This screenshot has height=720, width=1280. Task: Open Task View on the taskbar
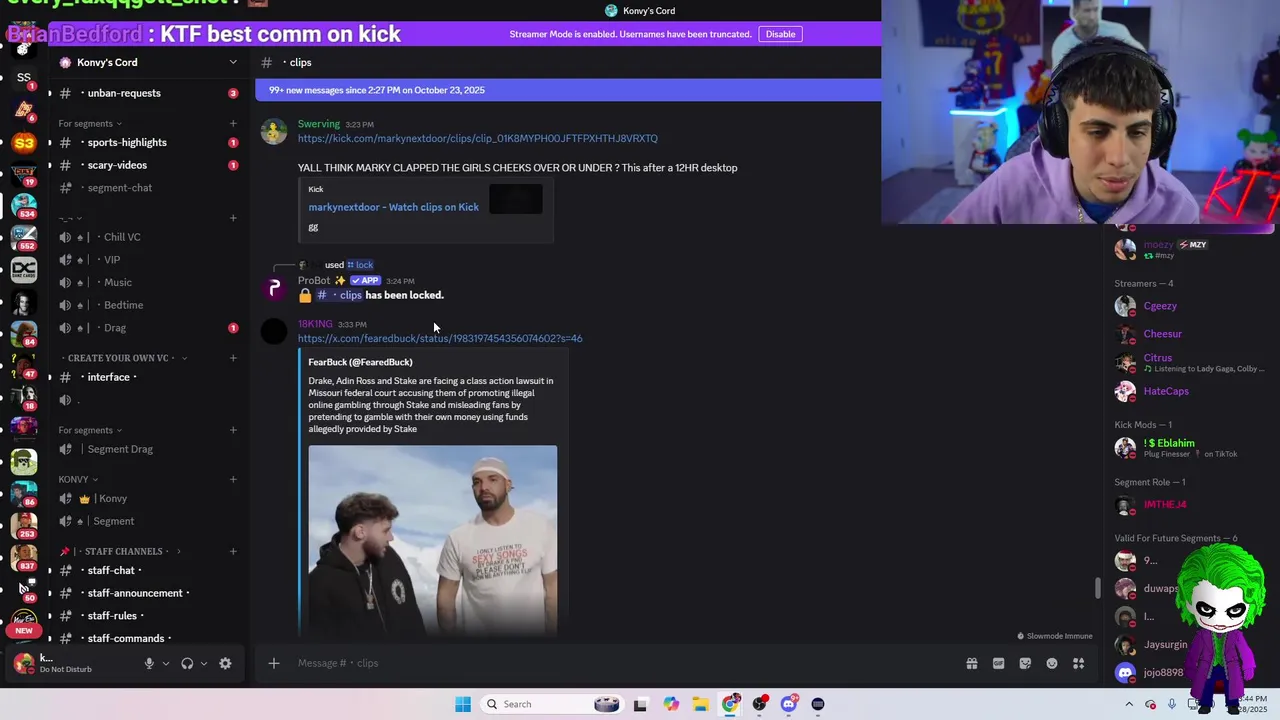[x=641, y=704]
